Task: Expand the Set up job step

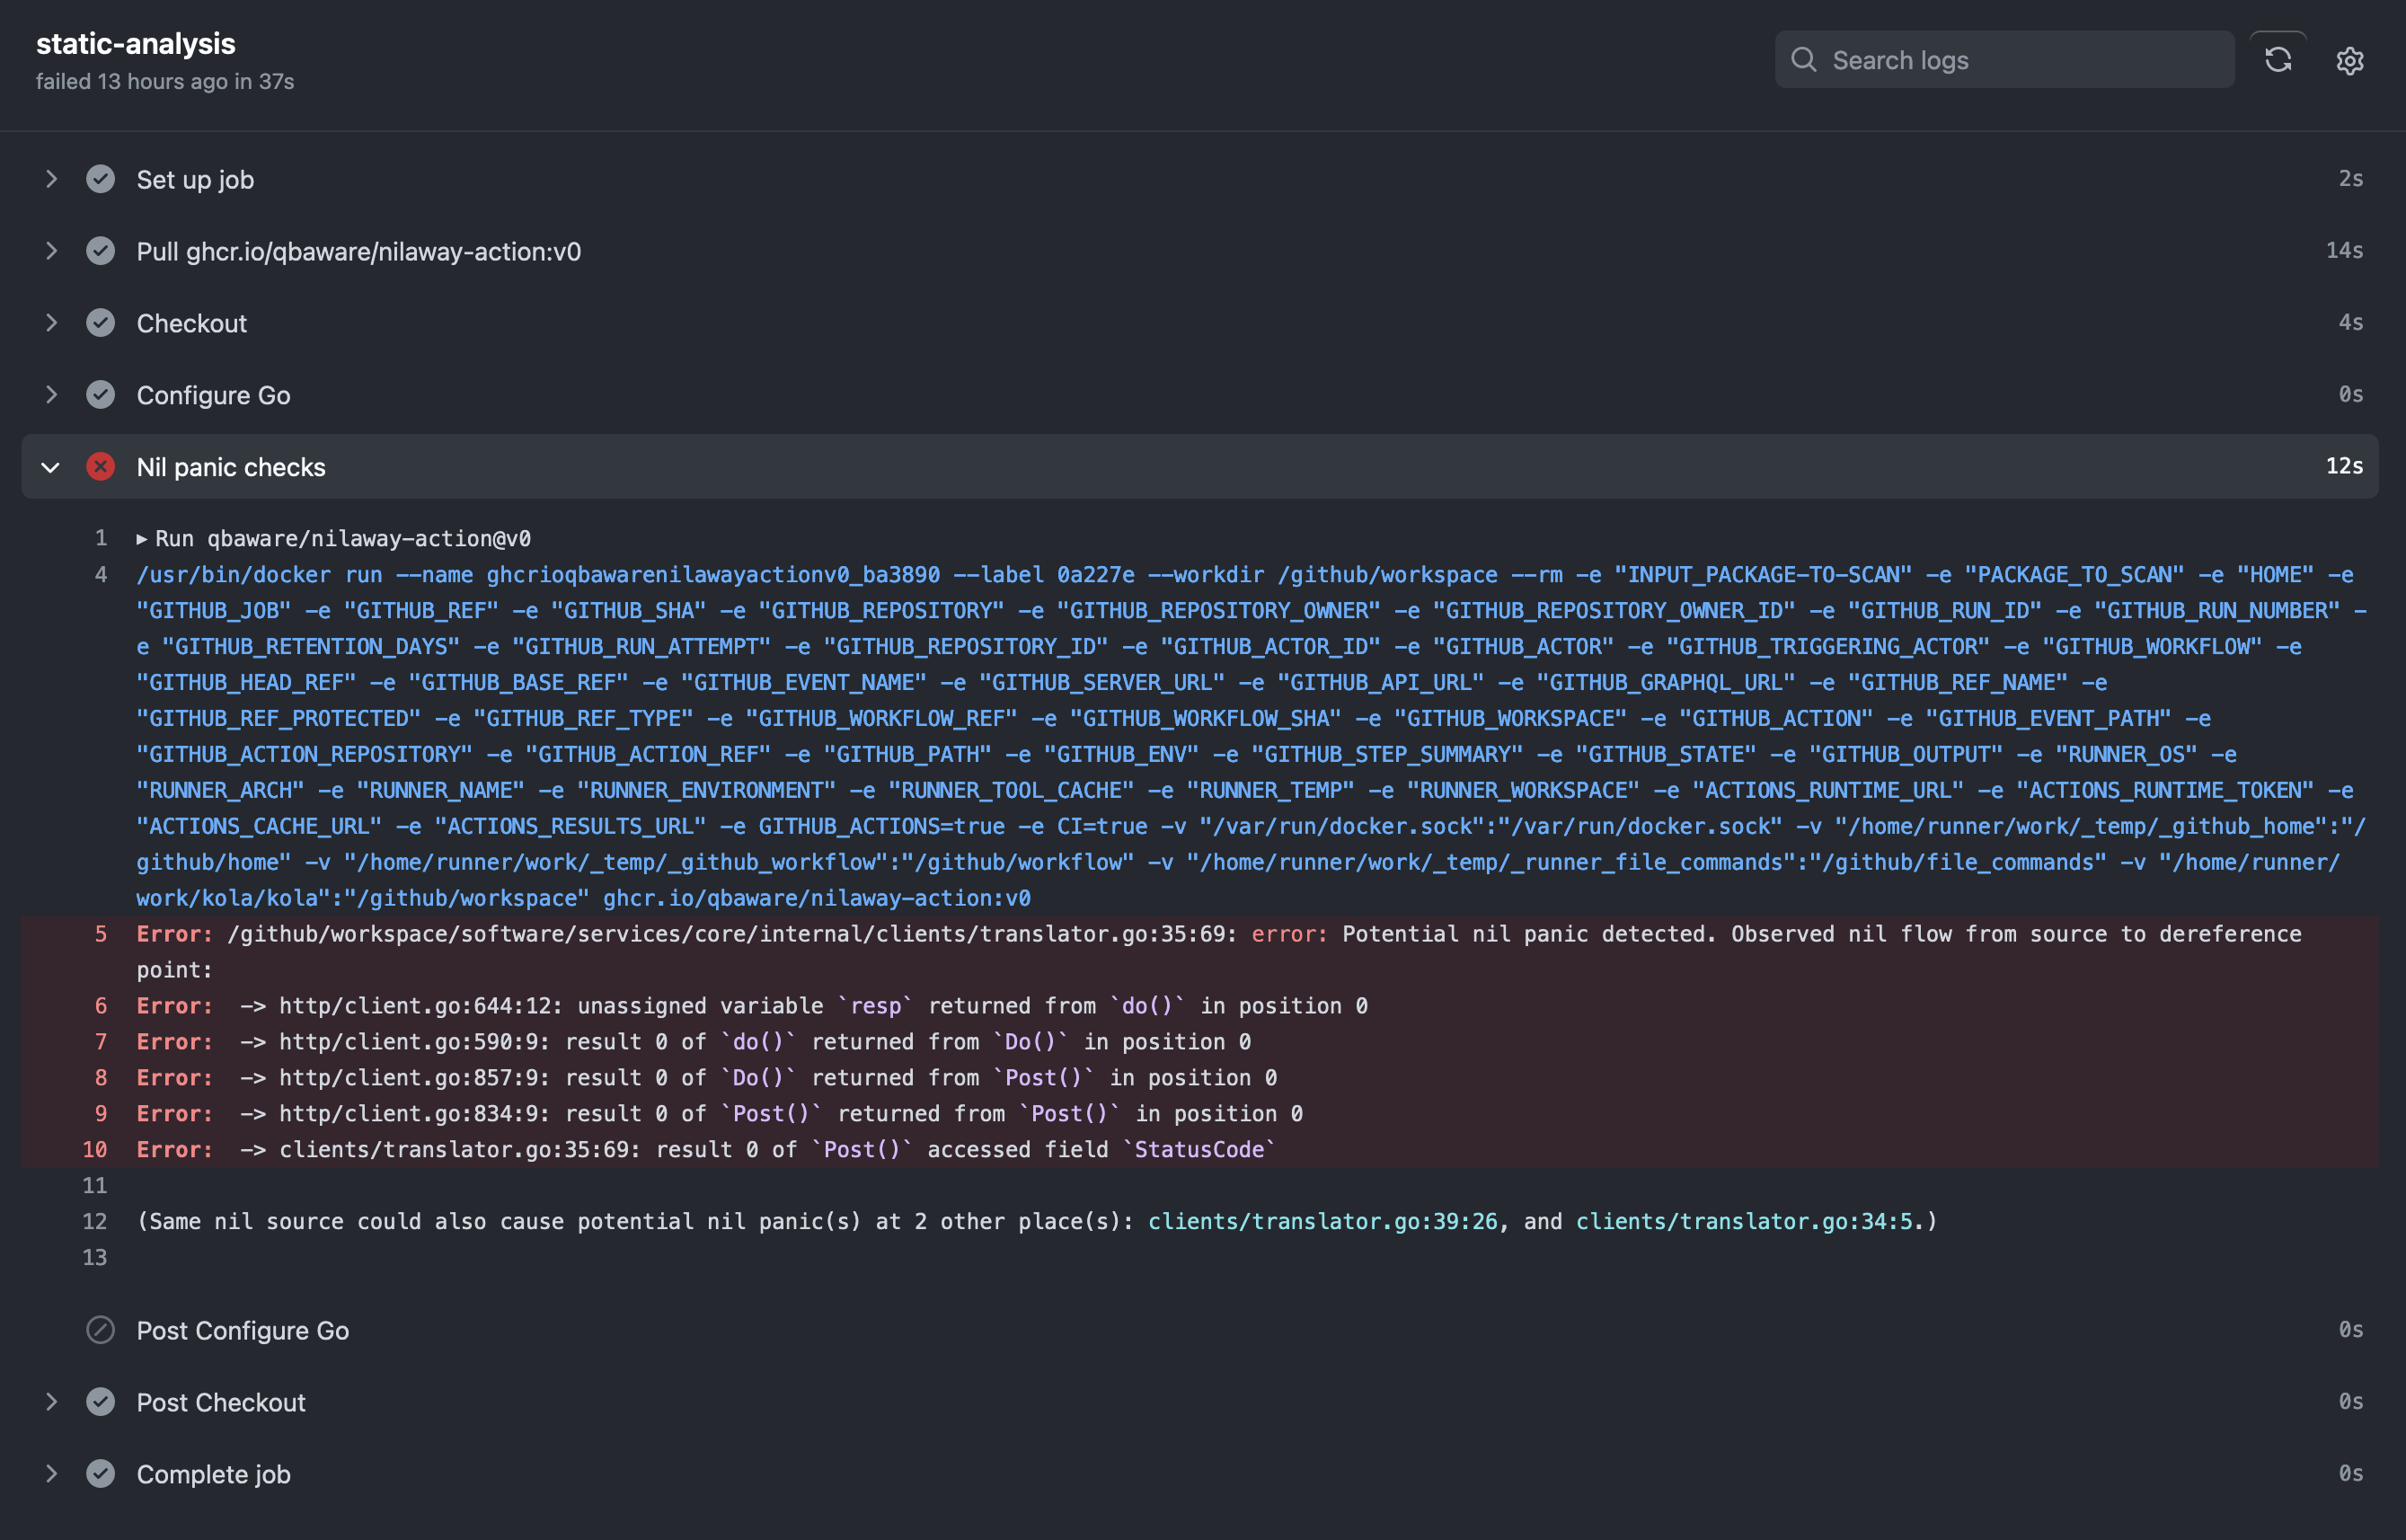Action: (51, 179)
